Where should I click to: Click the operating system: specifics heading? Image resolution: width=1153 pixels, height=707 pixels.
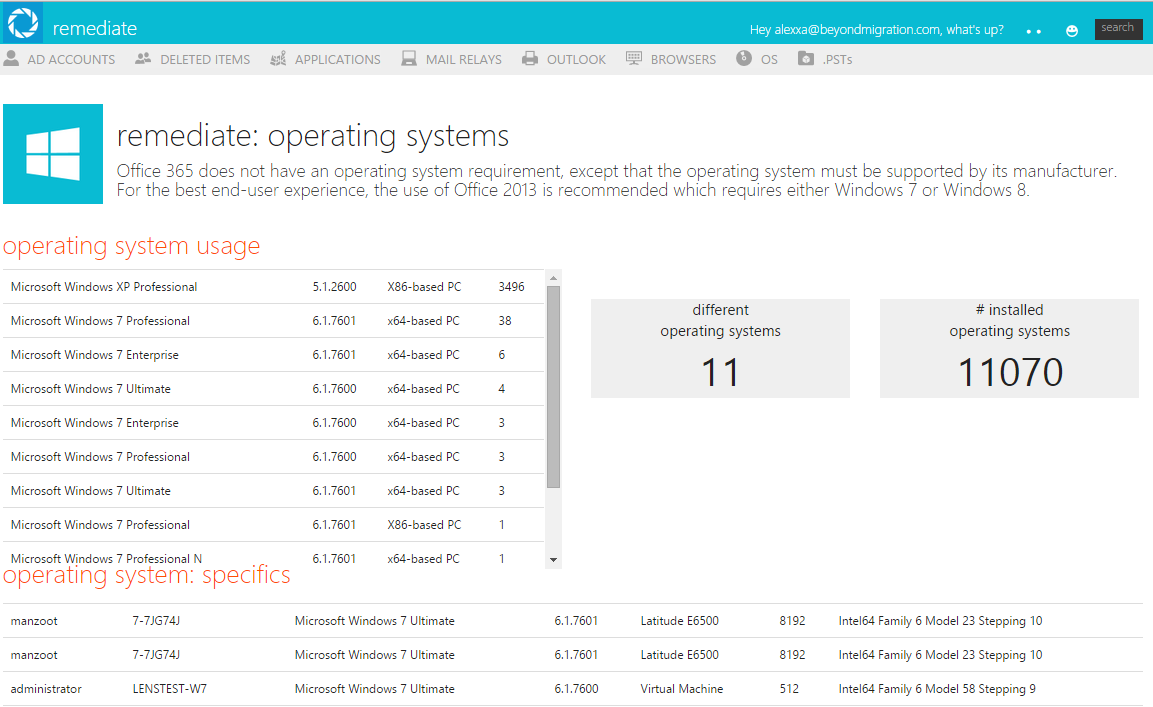tap(147, 575)
